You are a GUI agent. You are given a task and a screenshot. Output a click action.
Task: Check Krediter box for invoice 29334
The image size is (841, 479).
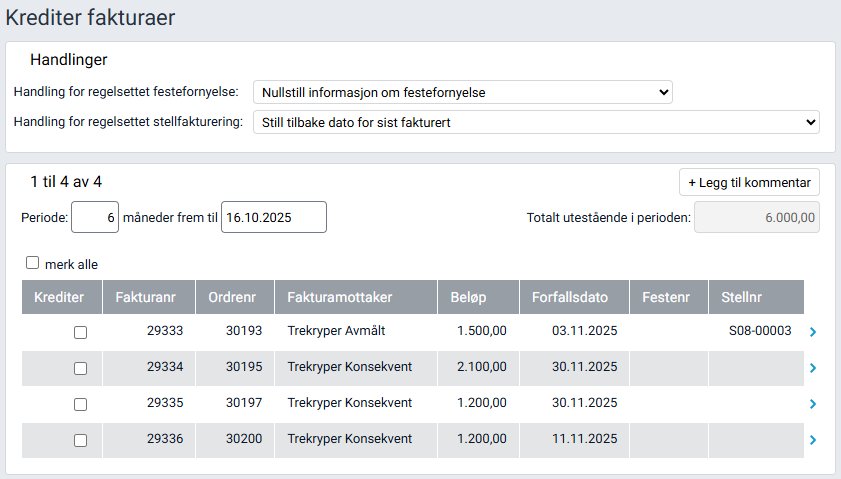(80, 369)
